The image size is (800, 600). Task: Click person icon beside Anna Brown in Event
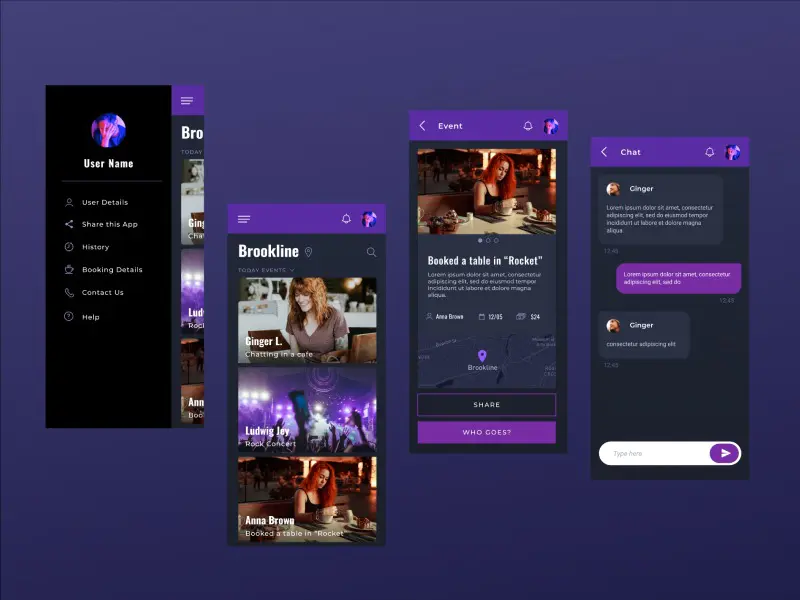tap(429, 316)
